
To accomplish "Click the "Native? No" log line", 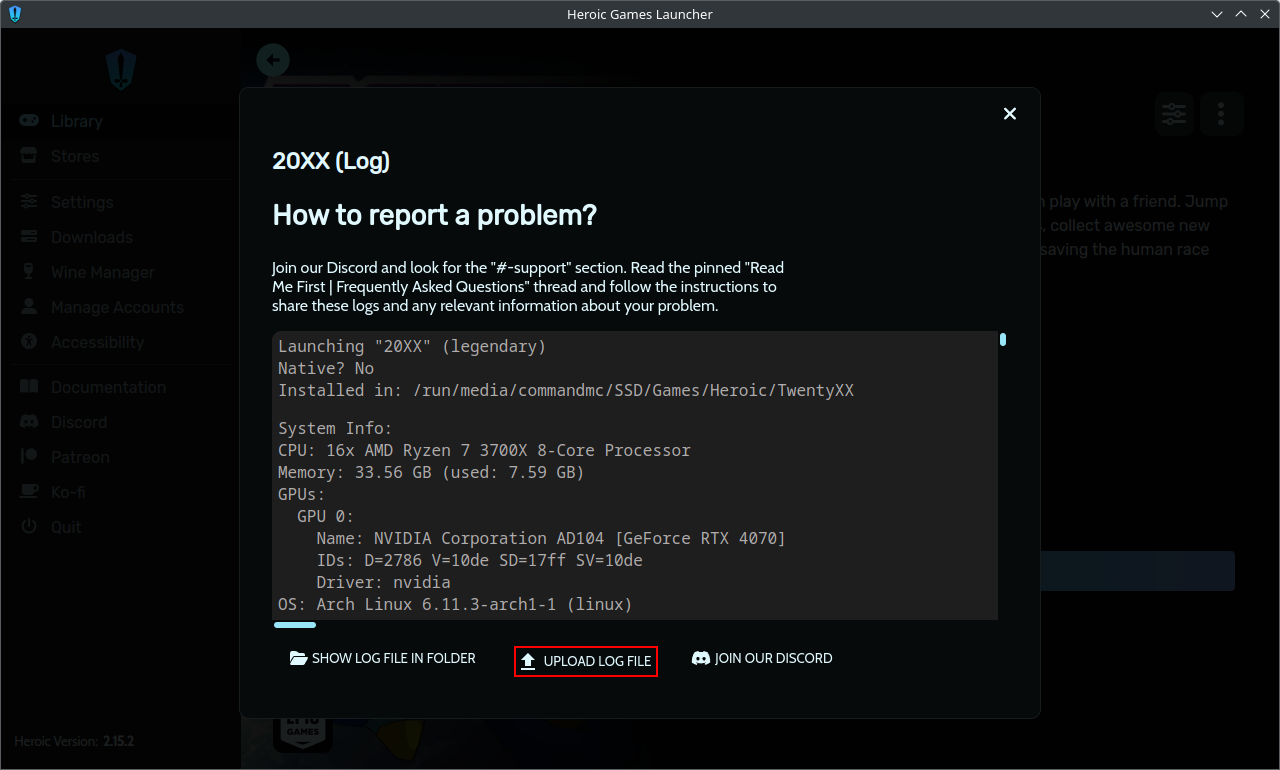I will pos(326,368).
